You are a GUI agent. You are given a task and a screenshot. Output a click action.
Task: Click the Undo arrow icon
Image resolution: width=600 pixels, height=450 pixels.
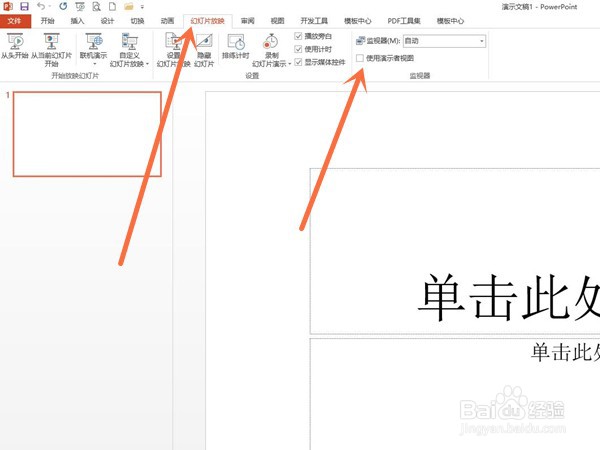coord(41,6)
